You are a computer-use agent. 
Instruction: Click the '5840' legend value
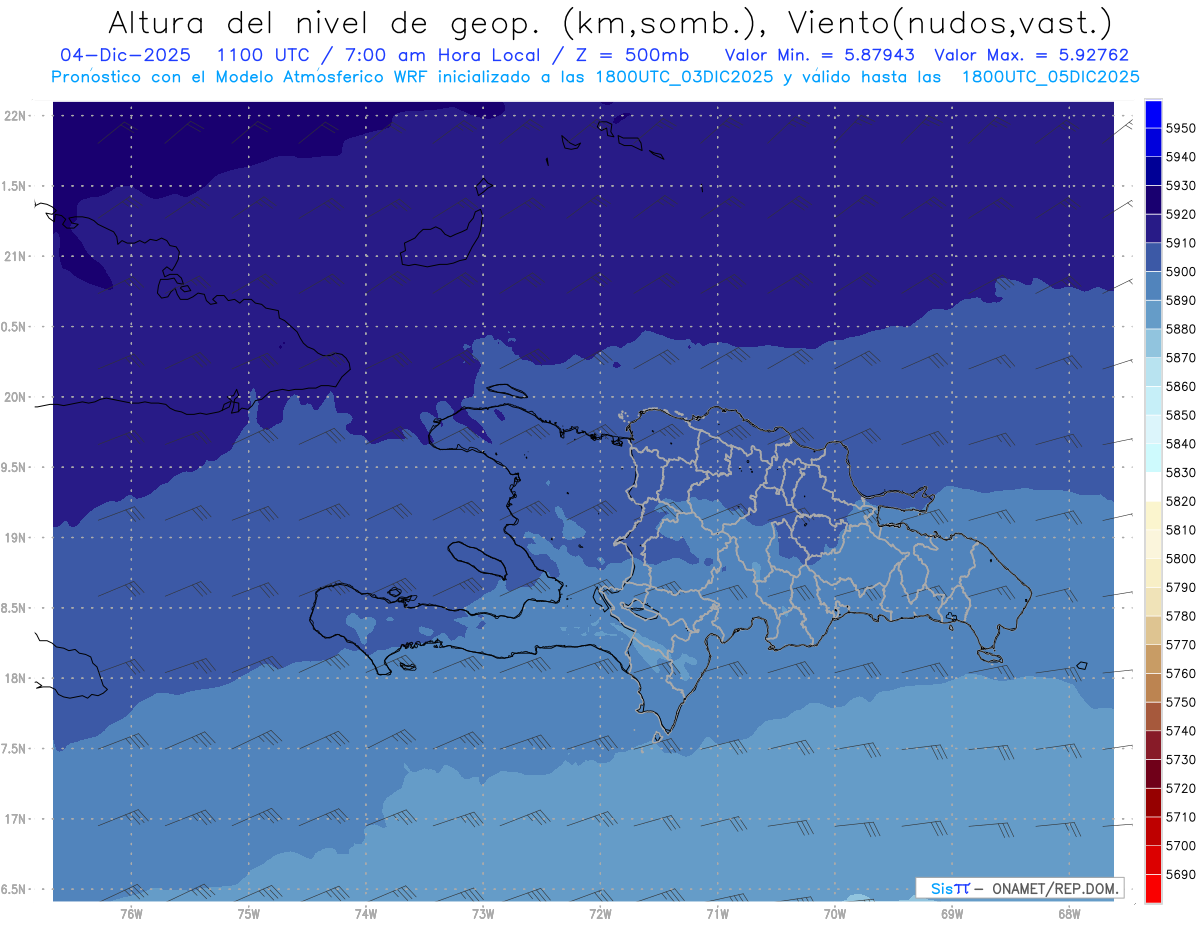click(x=1181, y=444)
